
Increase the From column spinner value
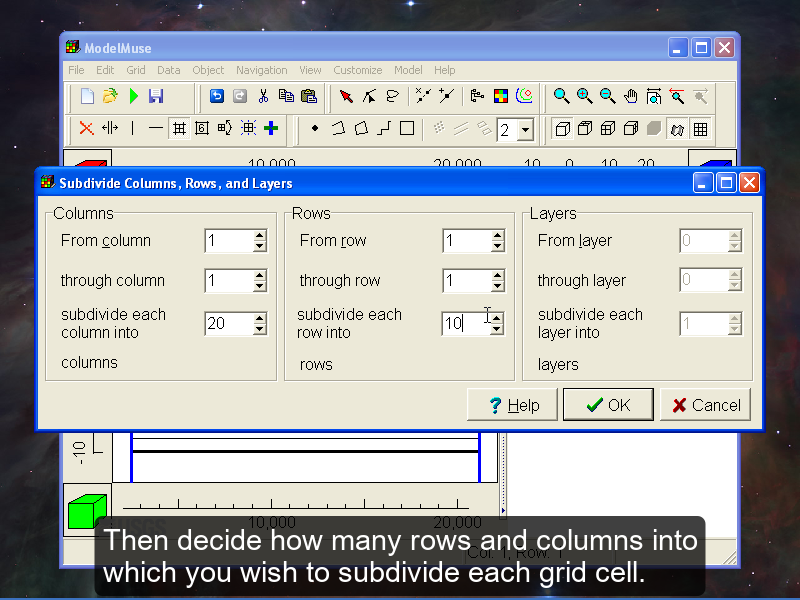pyautogui.click(x=260, y=236)
